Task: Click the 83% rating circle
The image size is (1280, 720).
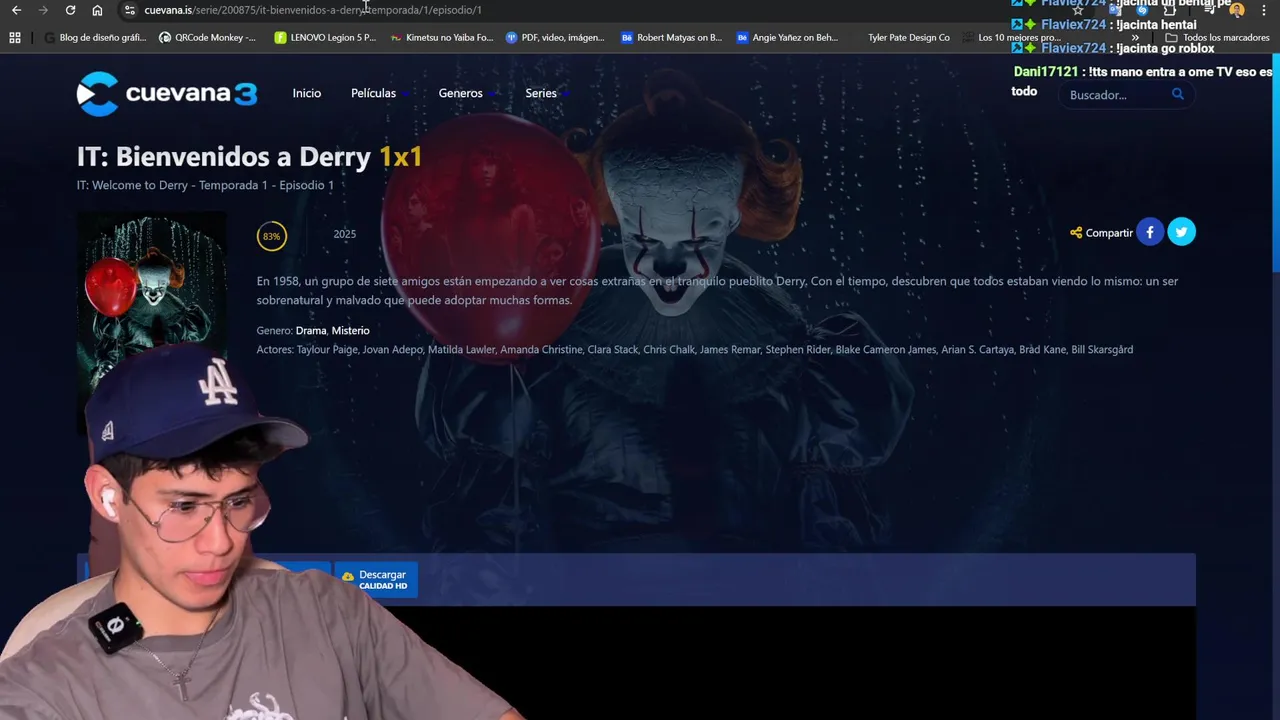Action: tap(271, 236)
